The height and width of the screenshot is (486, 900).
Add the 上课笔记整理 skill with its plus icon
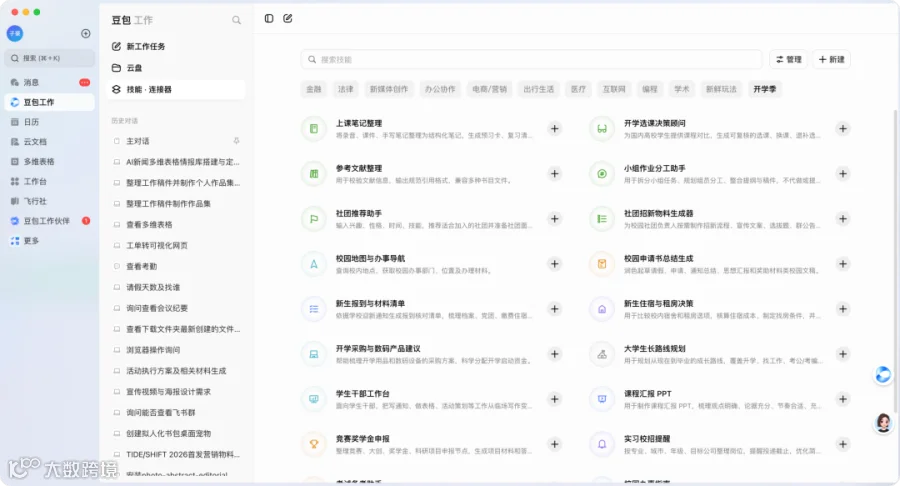coord(554,129)
